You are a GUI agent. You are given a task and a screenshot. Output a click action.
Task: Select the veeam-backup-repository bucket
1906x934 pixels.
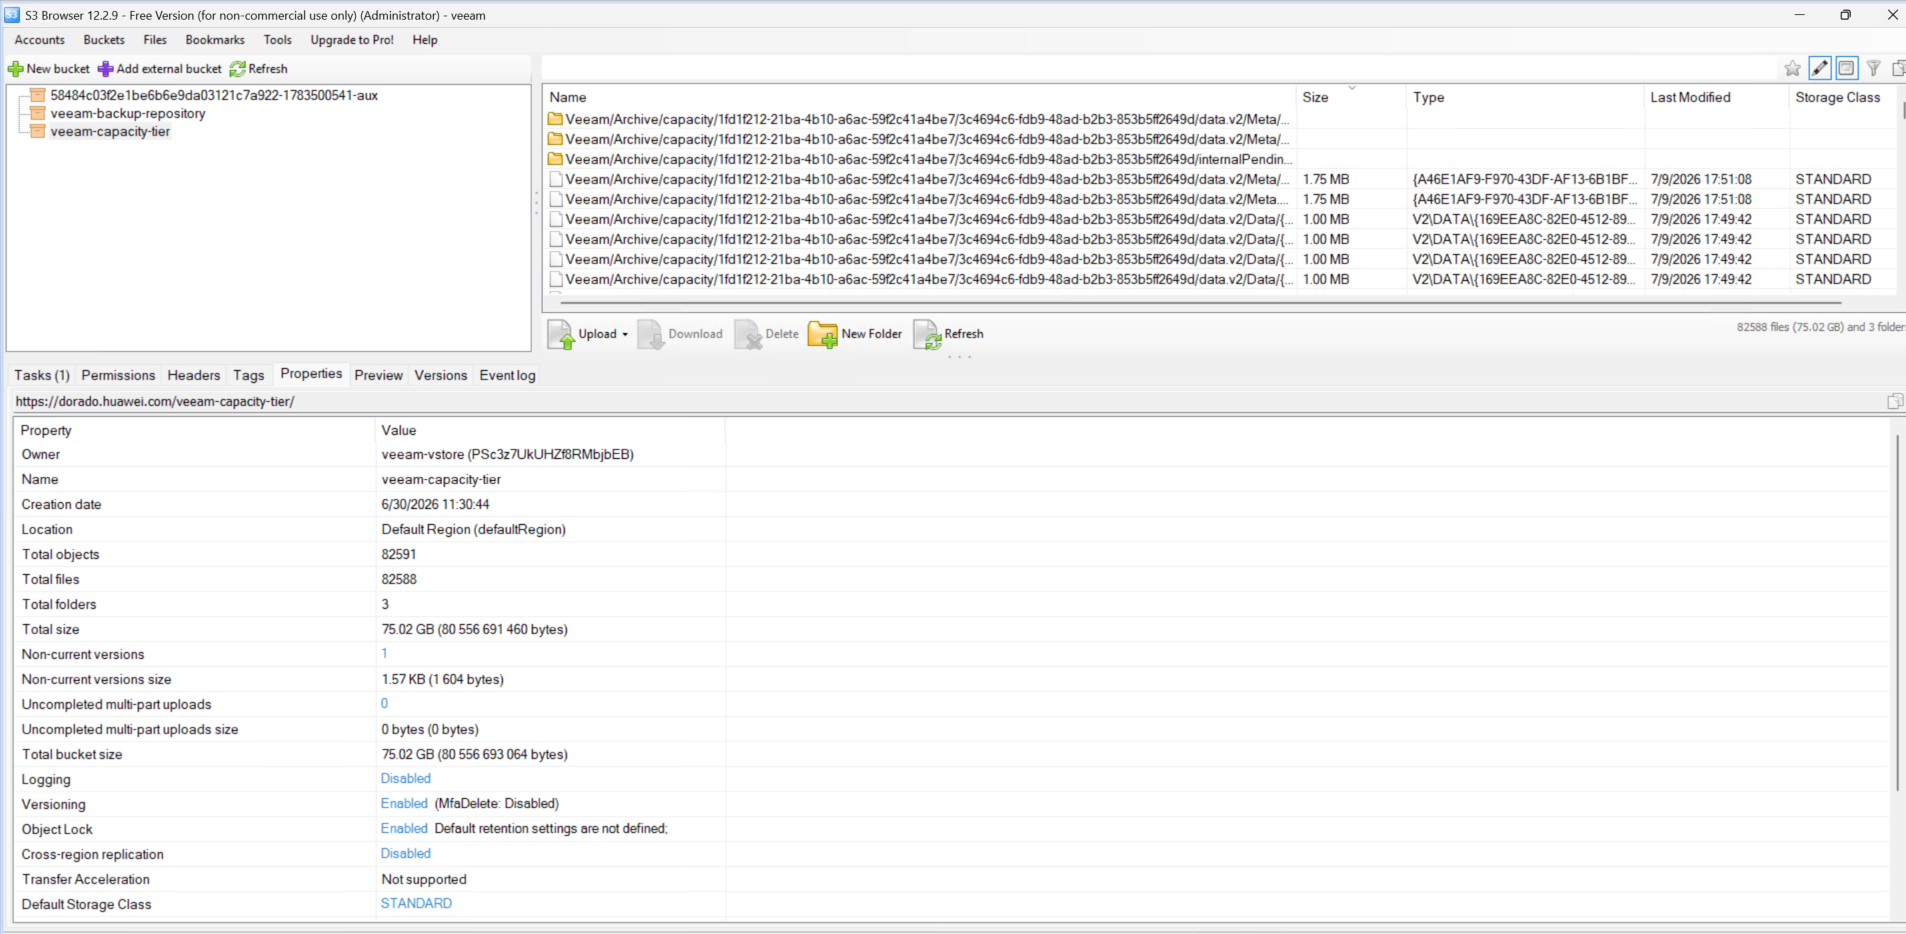point(128,113)
